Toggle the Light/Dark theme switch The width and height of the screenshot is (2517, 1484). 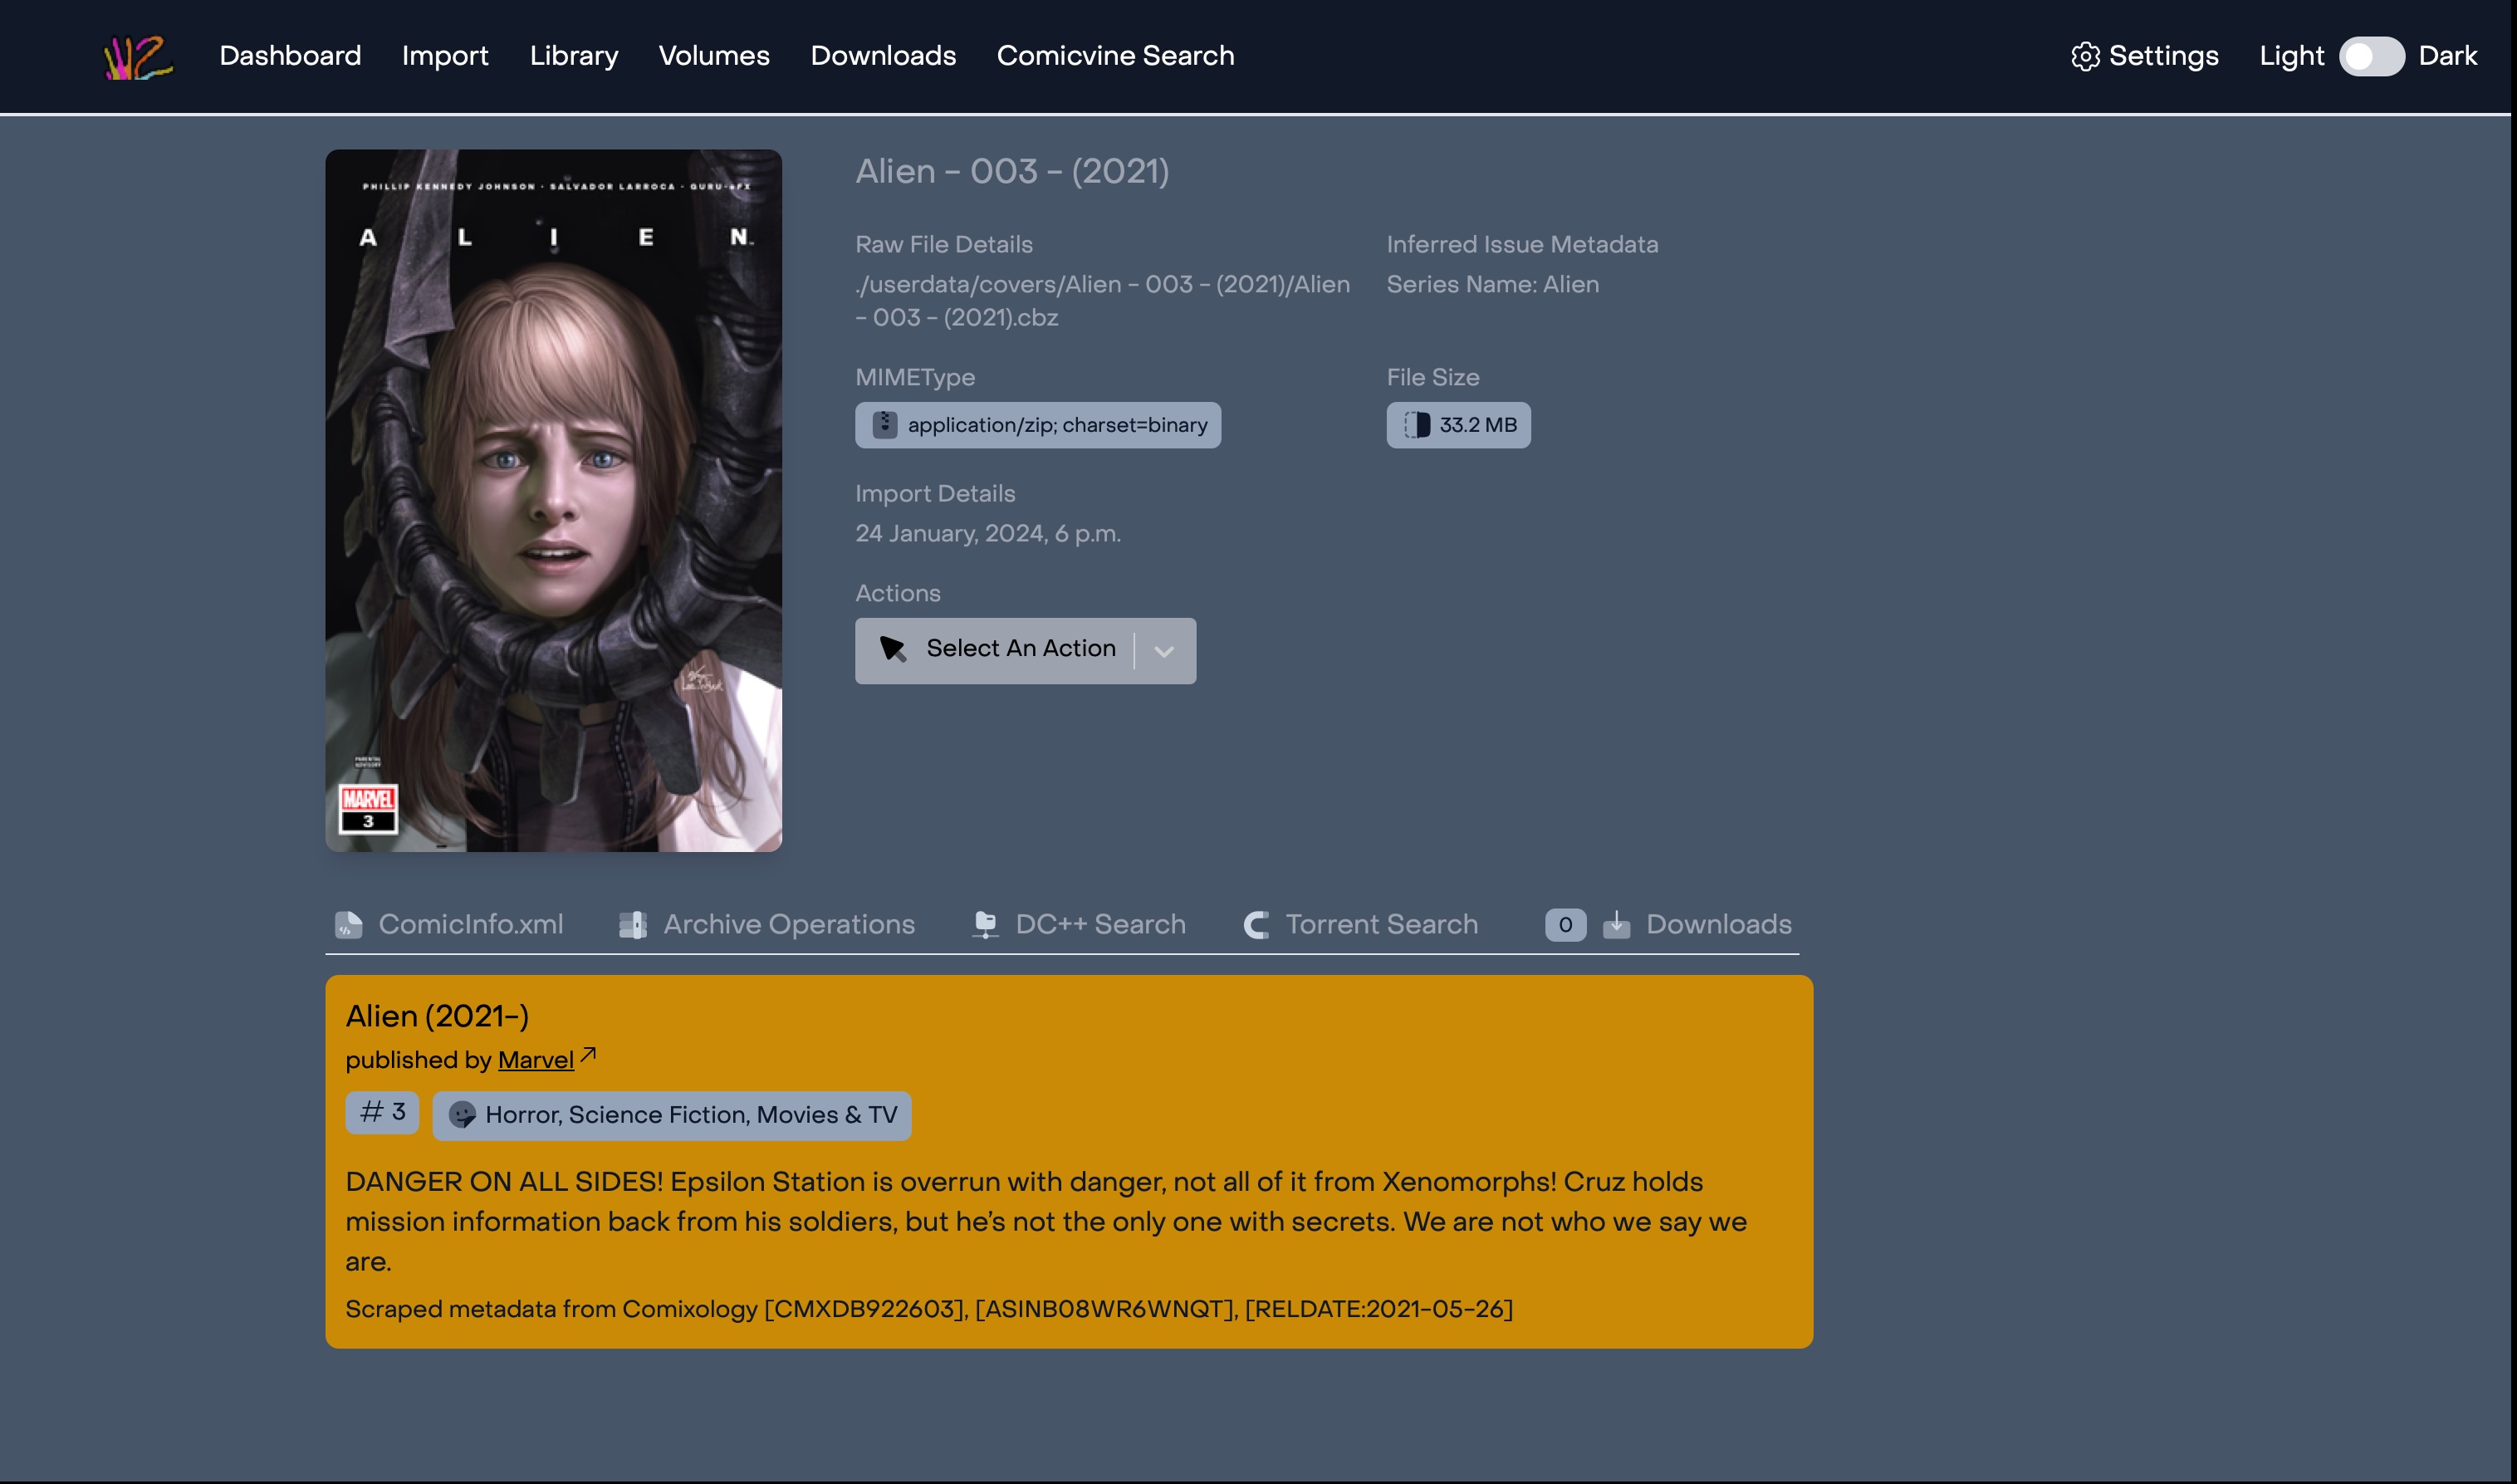(x=2370, y=57)
